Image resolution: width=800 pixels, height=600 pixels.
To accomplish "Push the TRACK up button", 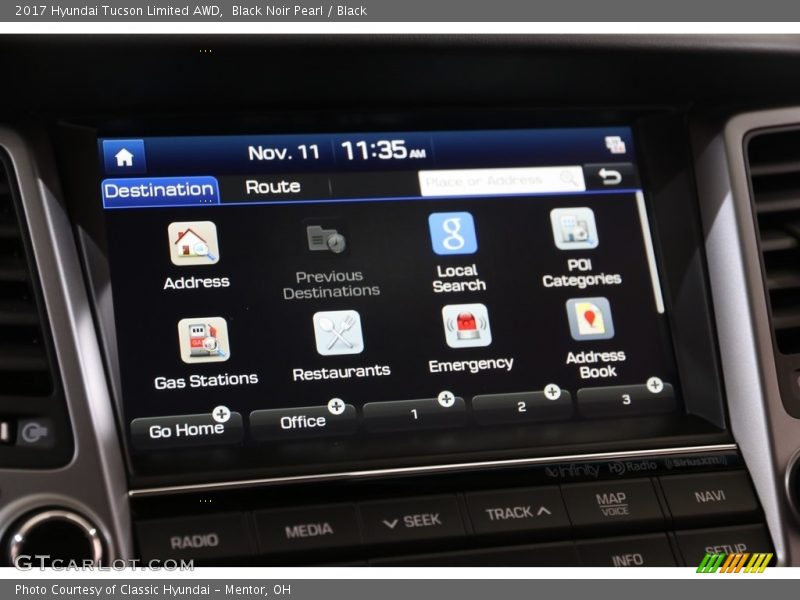I will pos(517,512).
